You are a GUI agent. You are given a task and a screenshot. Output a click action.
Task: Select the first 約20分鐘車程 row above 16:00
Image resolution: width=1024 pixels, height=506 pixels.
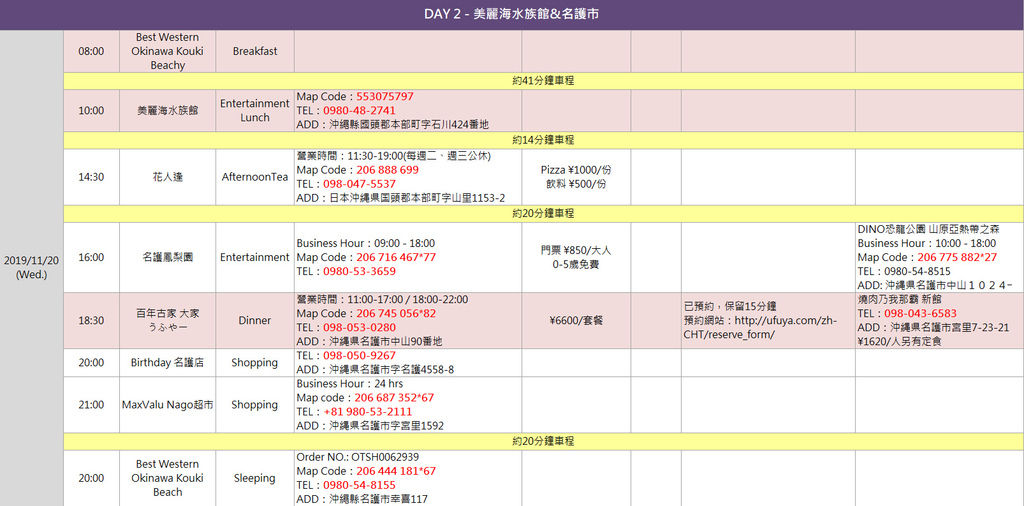pos(543,214)
